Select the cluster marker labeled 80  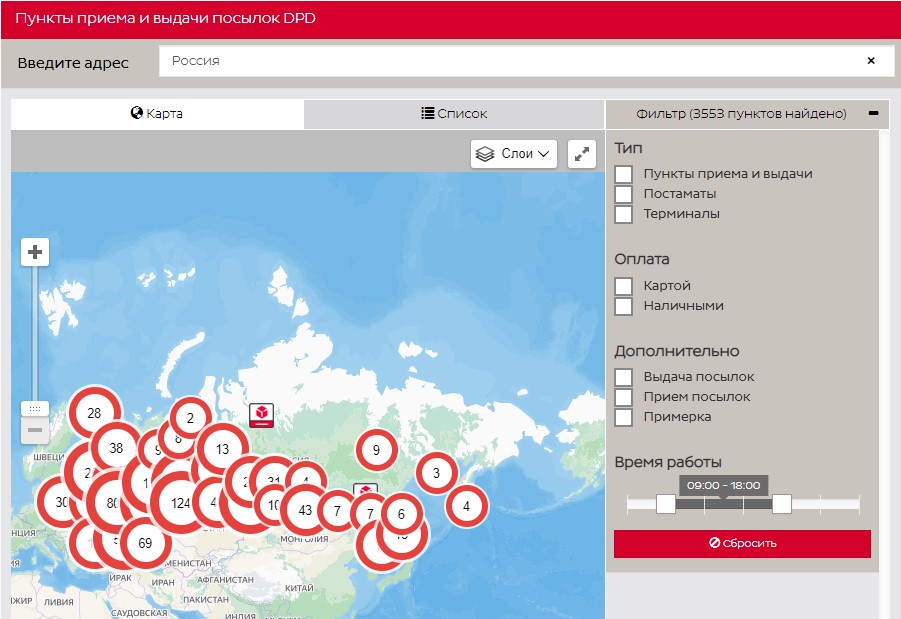click(112, 503)
